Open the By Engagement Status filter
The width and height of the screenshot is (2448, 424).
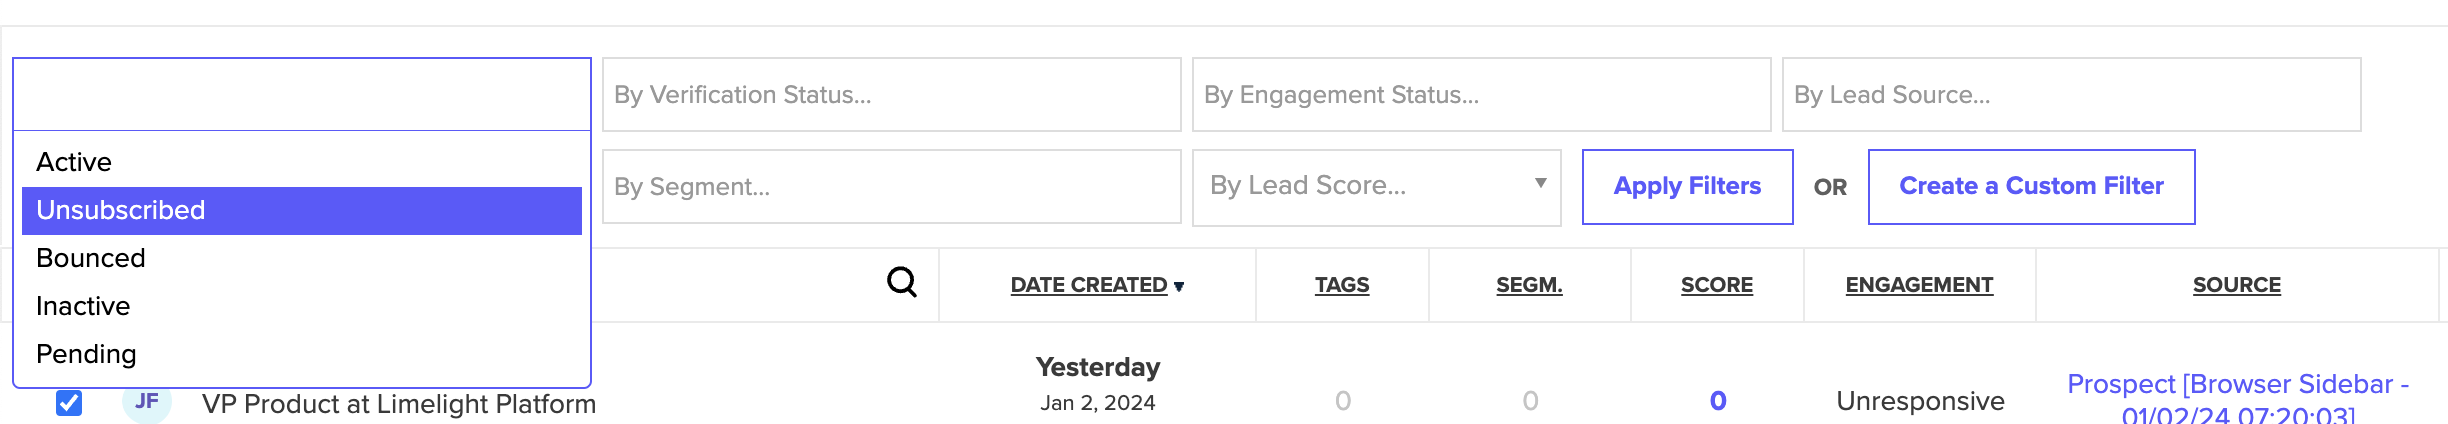[1481, 95]
